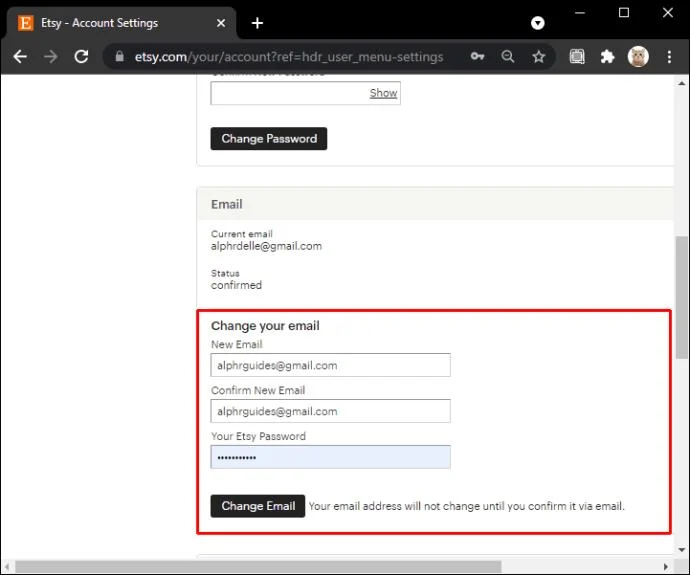Open the Extensions puzzle icon
The height and width of the screenshot is (575, 690).
coord(607,56)
